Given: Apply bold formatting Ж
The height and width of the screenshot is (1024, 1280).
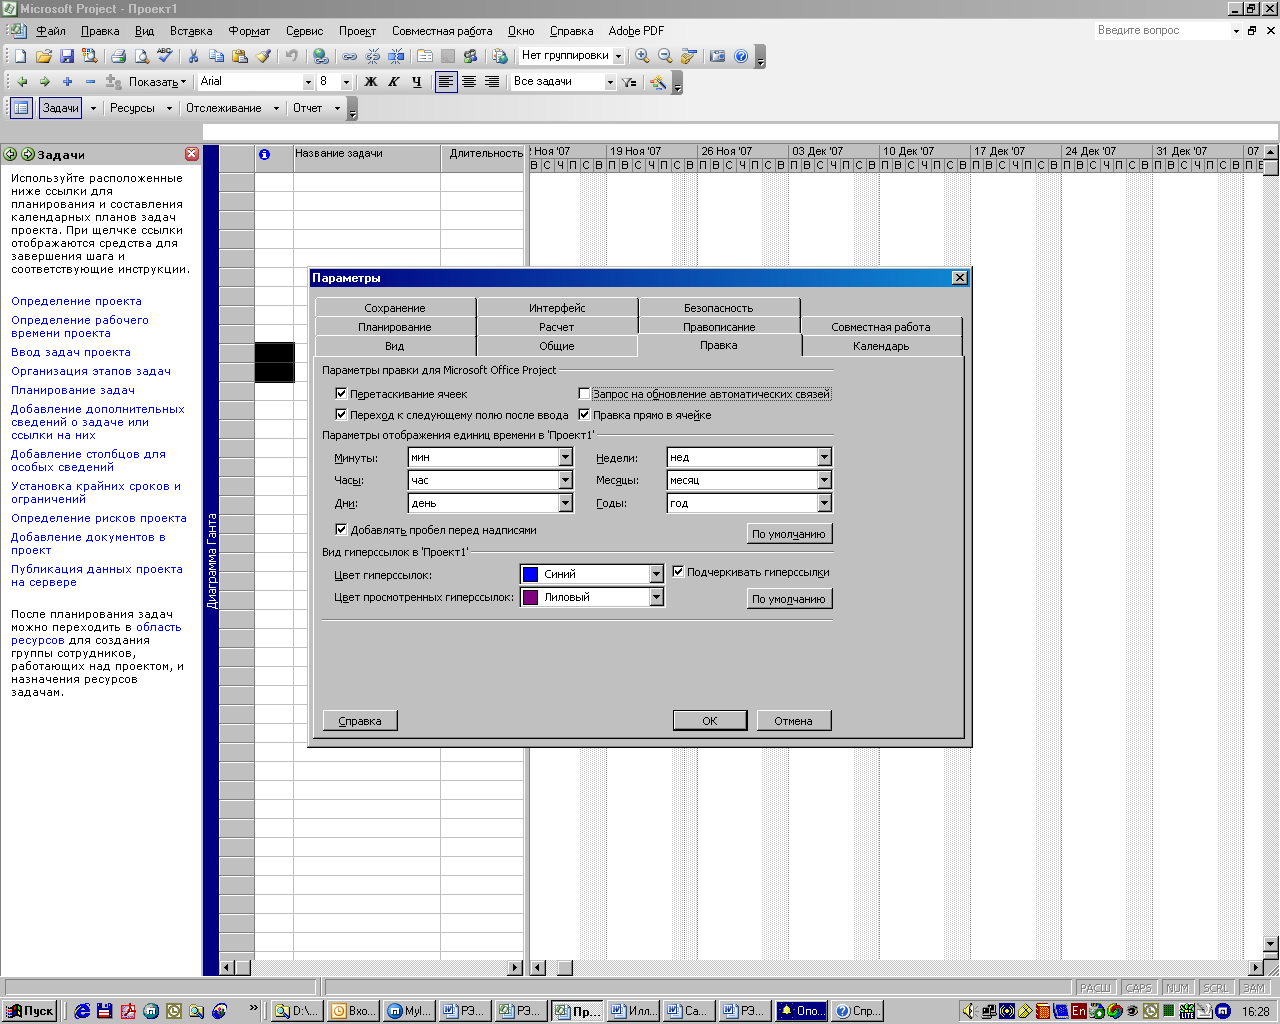Looking at the screenshot, I should coord(371,82).
